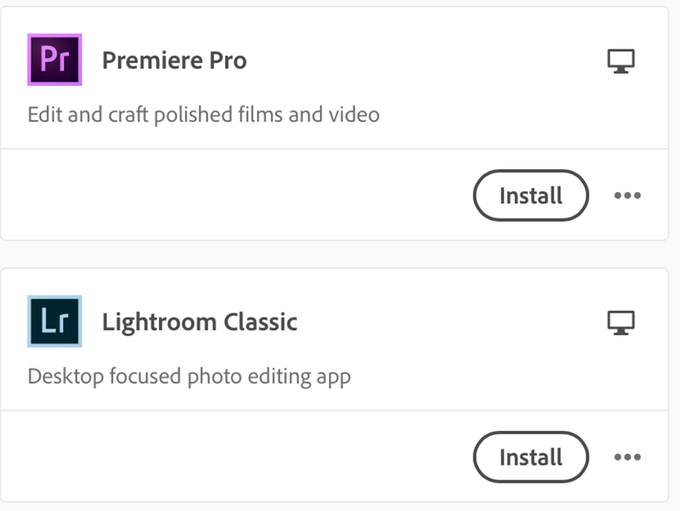The height and width of the screenshot is (511, 680).
Task: Click the desktop monitor icon for Premiere Pro
Action: click(x=621, y=61)
